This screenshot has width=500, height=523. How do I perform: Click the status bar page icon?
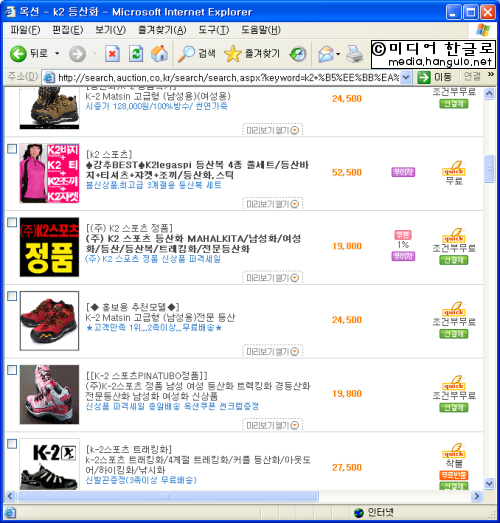pos(10,513)
